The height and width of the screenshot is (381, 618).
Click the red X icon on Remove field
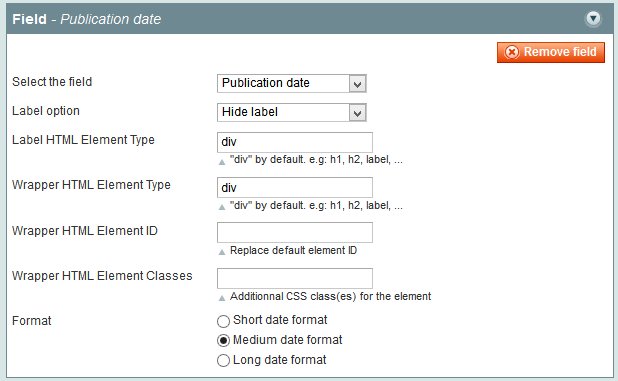coord(512,52)
